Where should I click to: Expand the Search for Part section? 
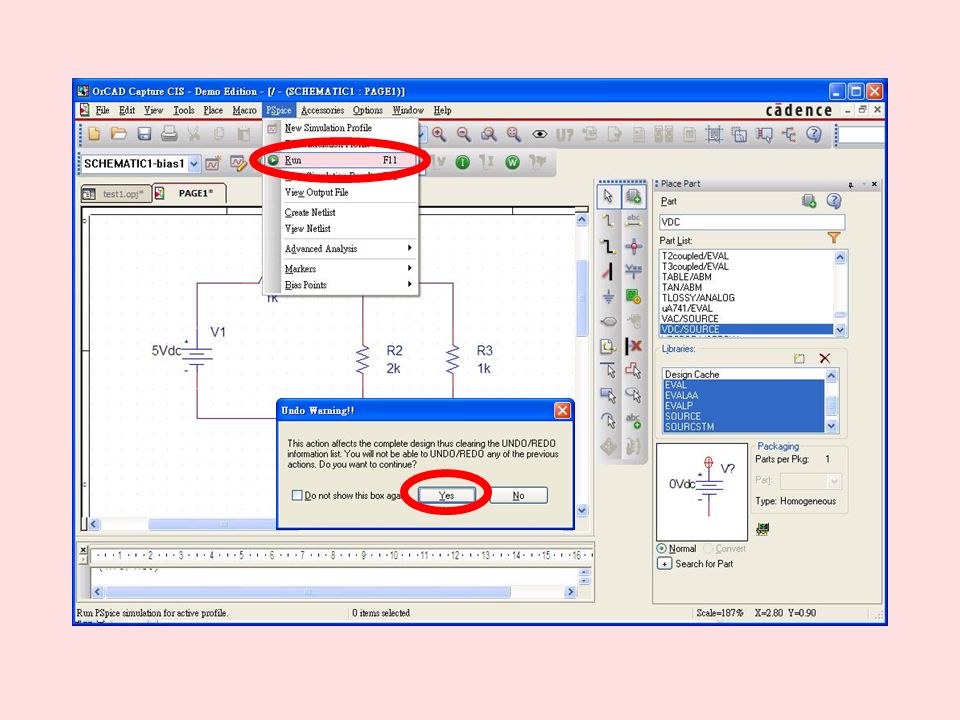664,564
